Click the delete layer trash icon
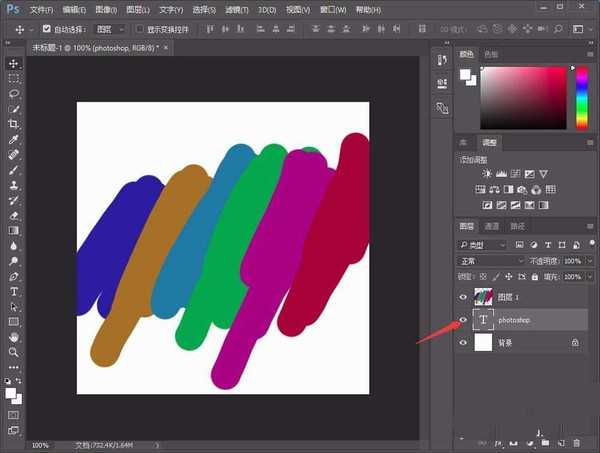 click(576, 441)
